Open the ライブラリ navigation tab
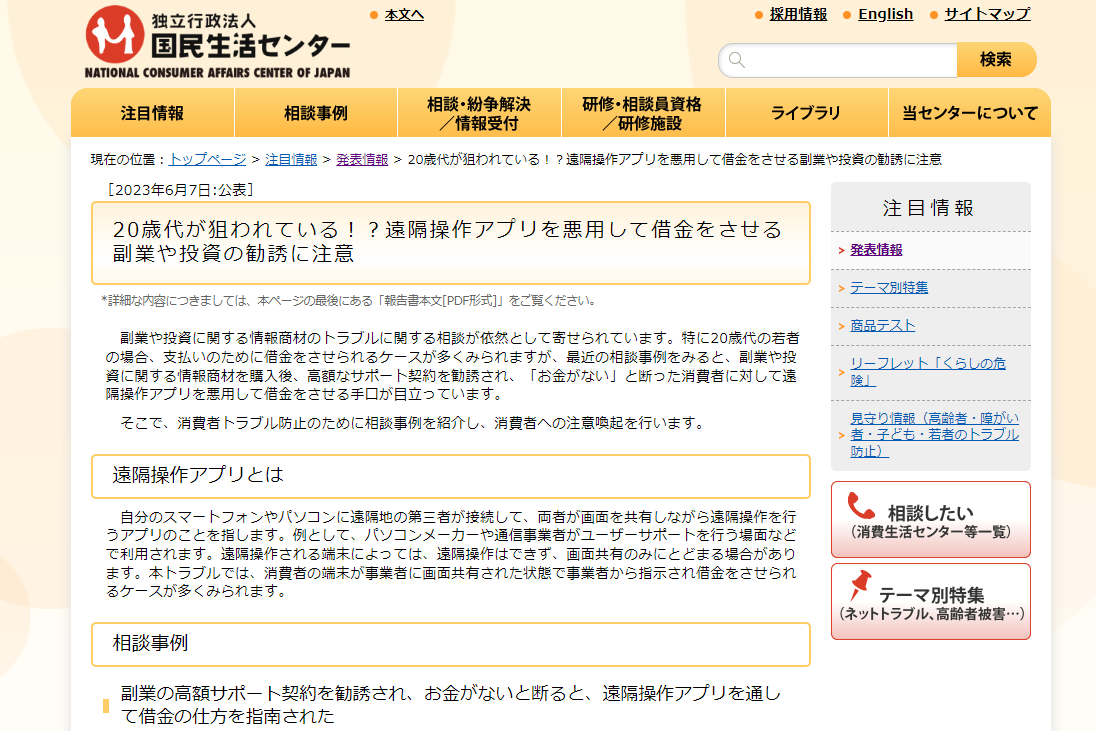Viewport: 1096px width, 731px height. (806, 113)
